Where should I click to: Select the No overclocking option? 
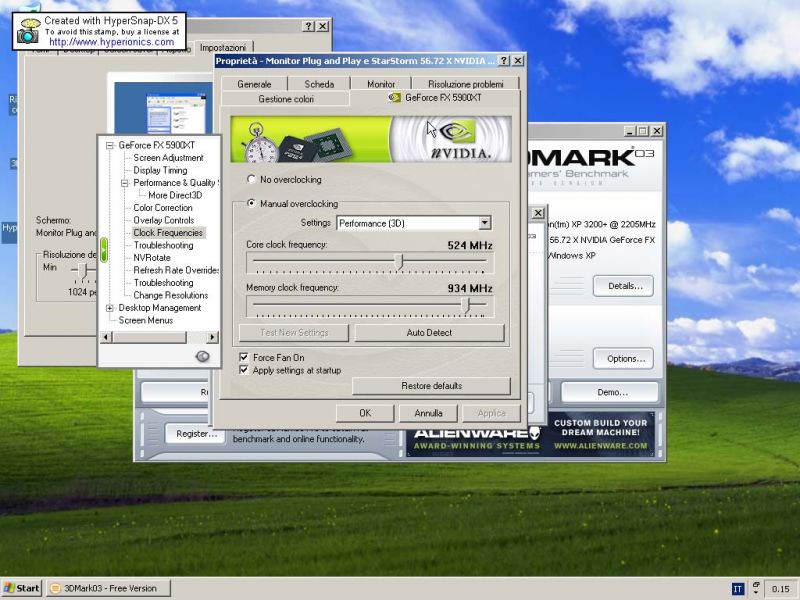(x=251, y=179)
